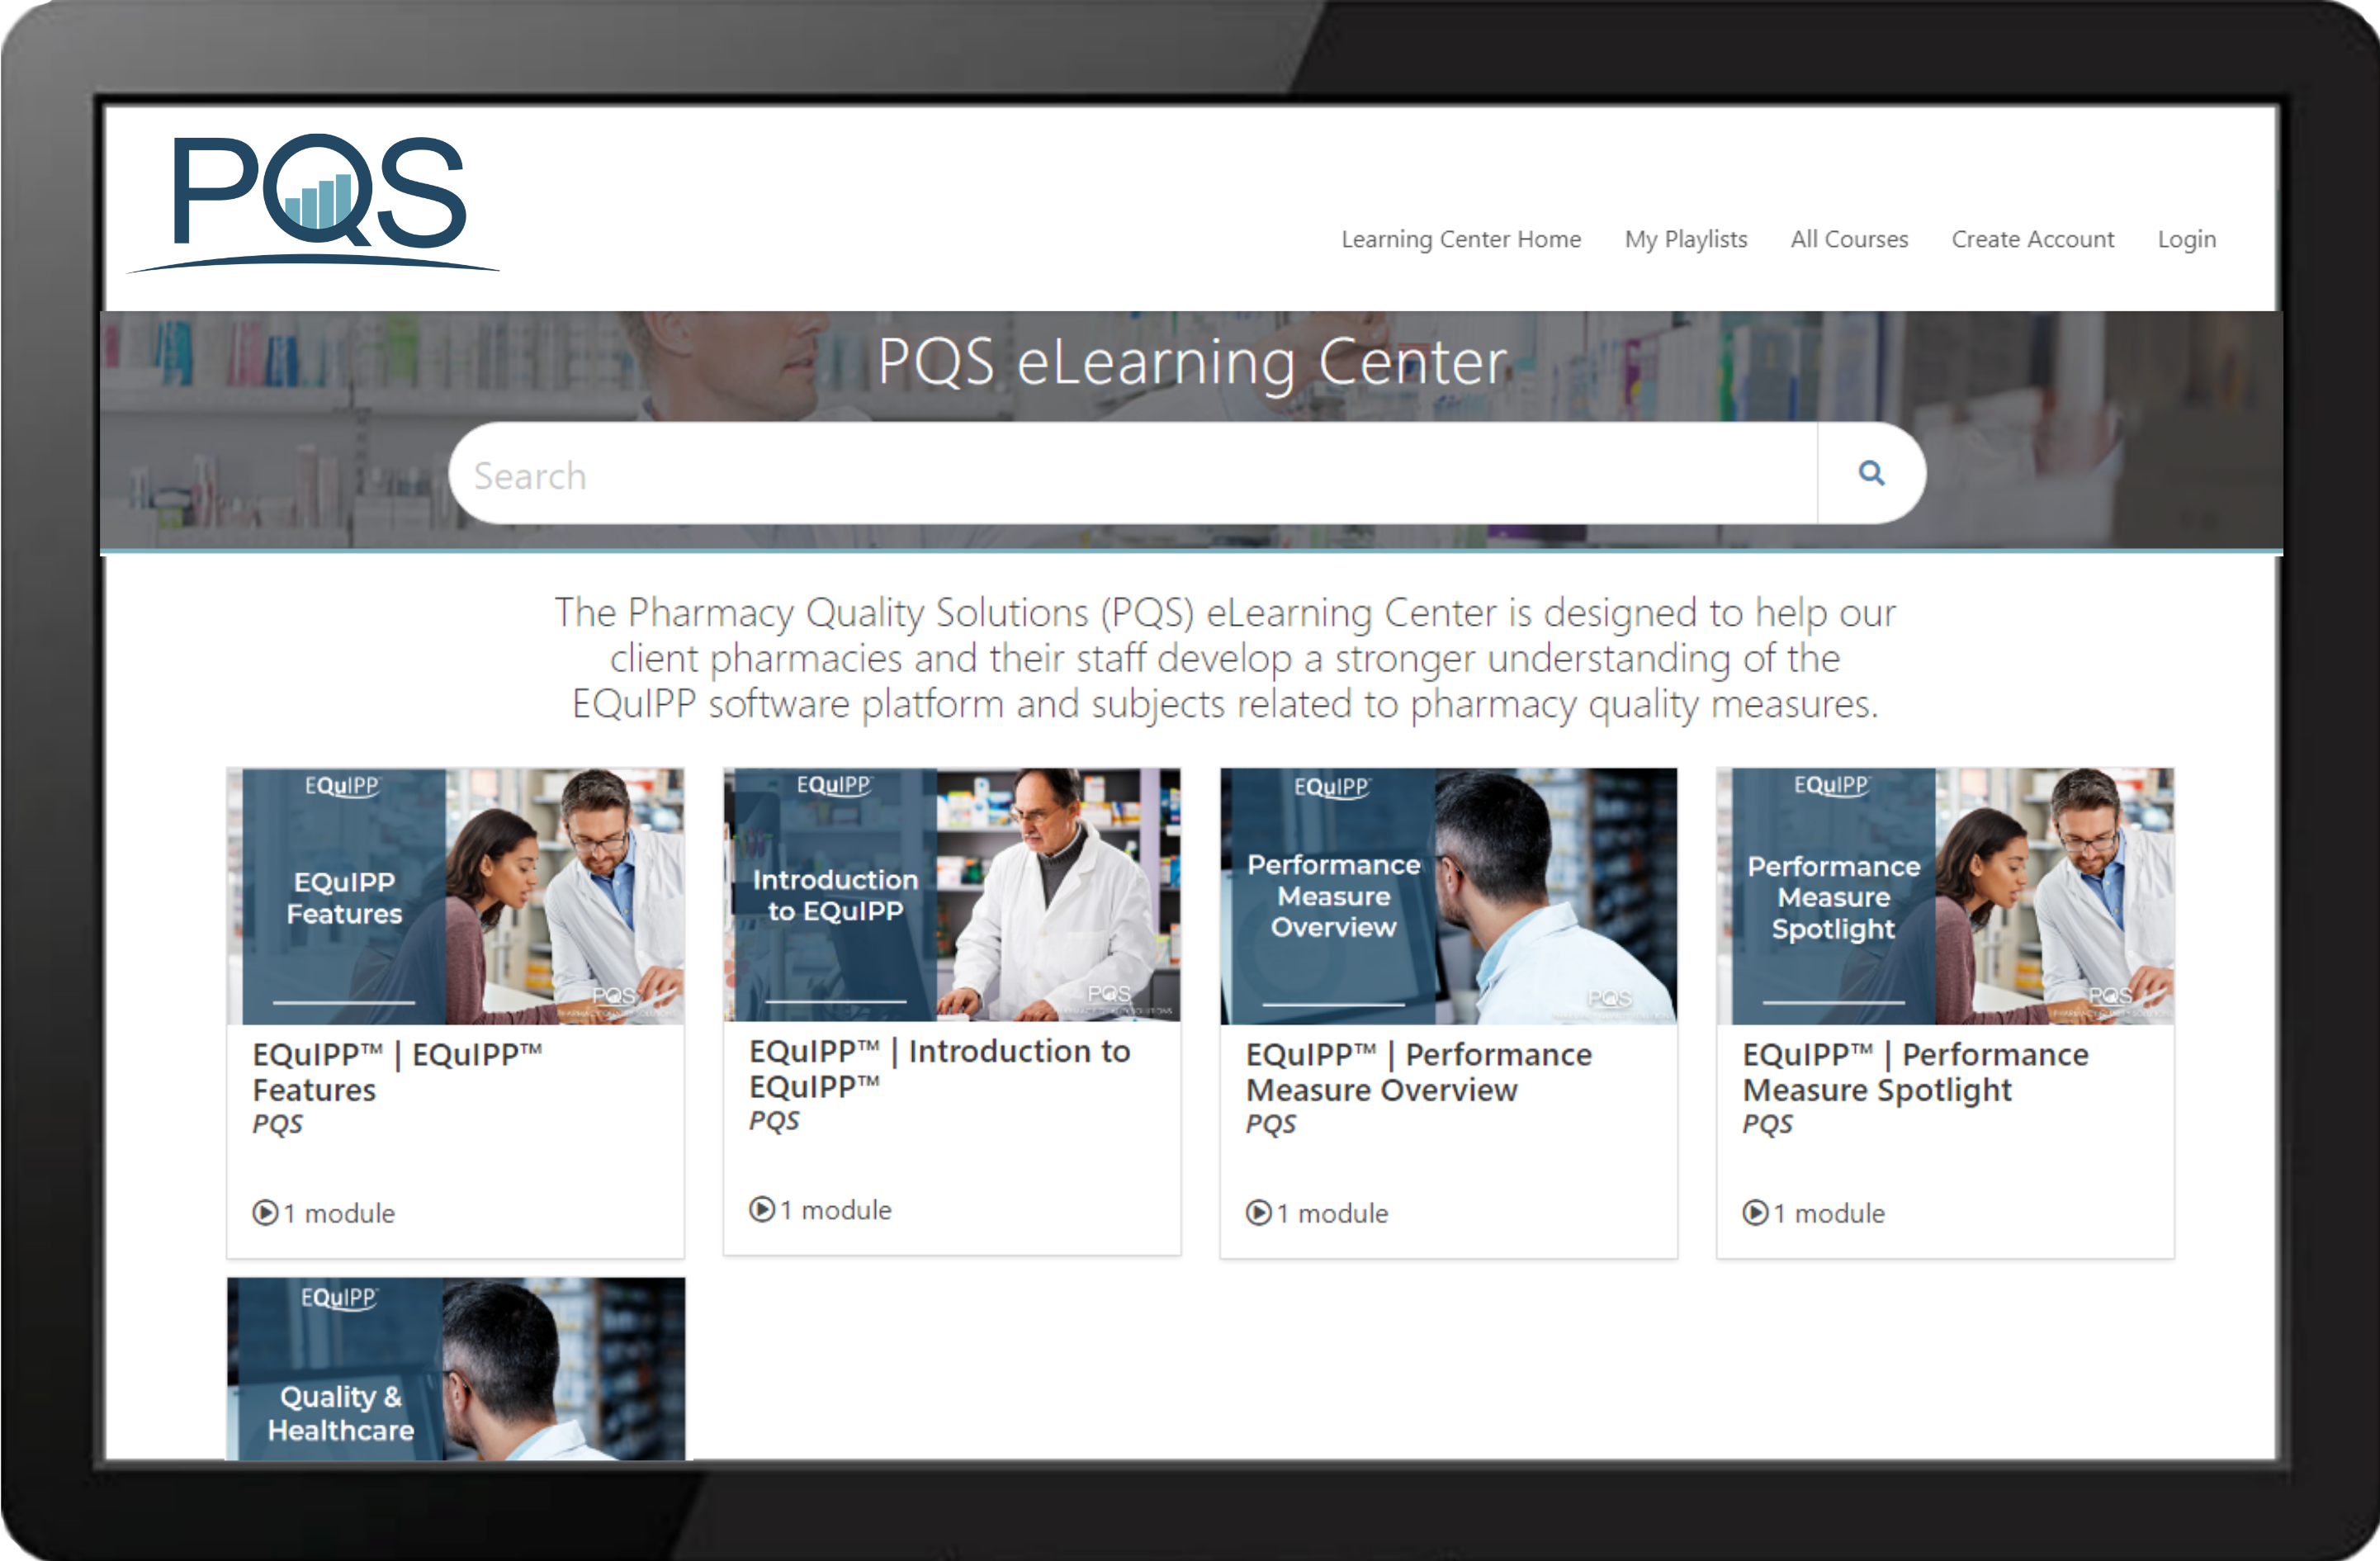Screen dimensions: 2380x1561
Task: Click play icon under Performance Measure Spotlight card
Action: (x=1756, y=1213)
